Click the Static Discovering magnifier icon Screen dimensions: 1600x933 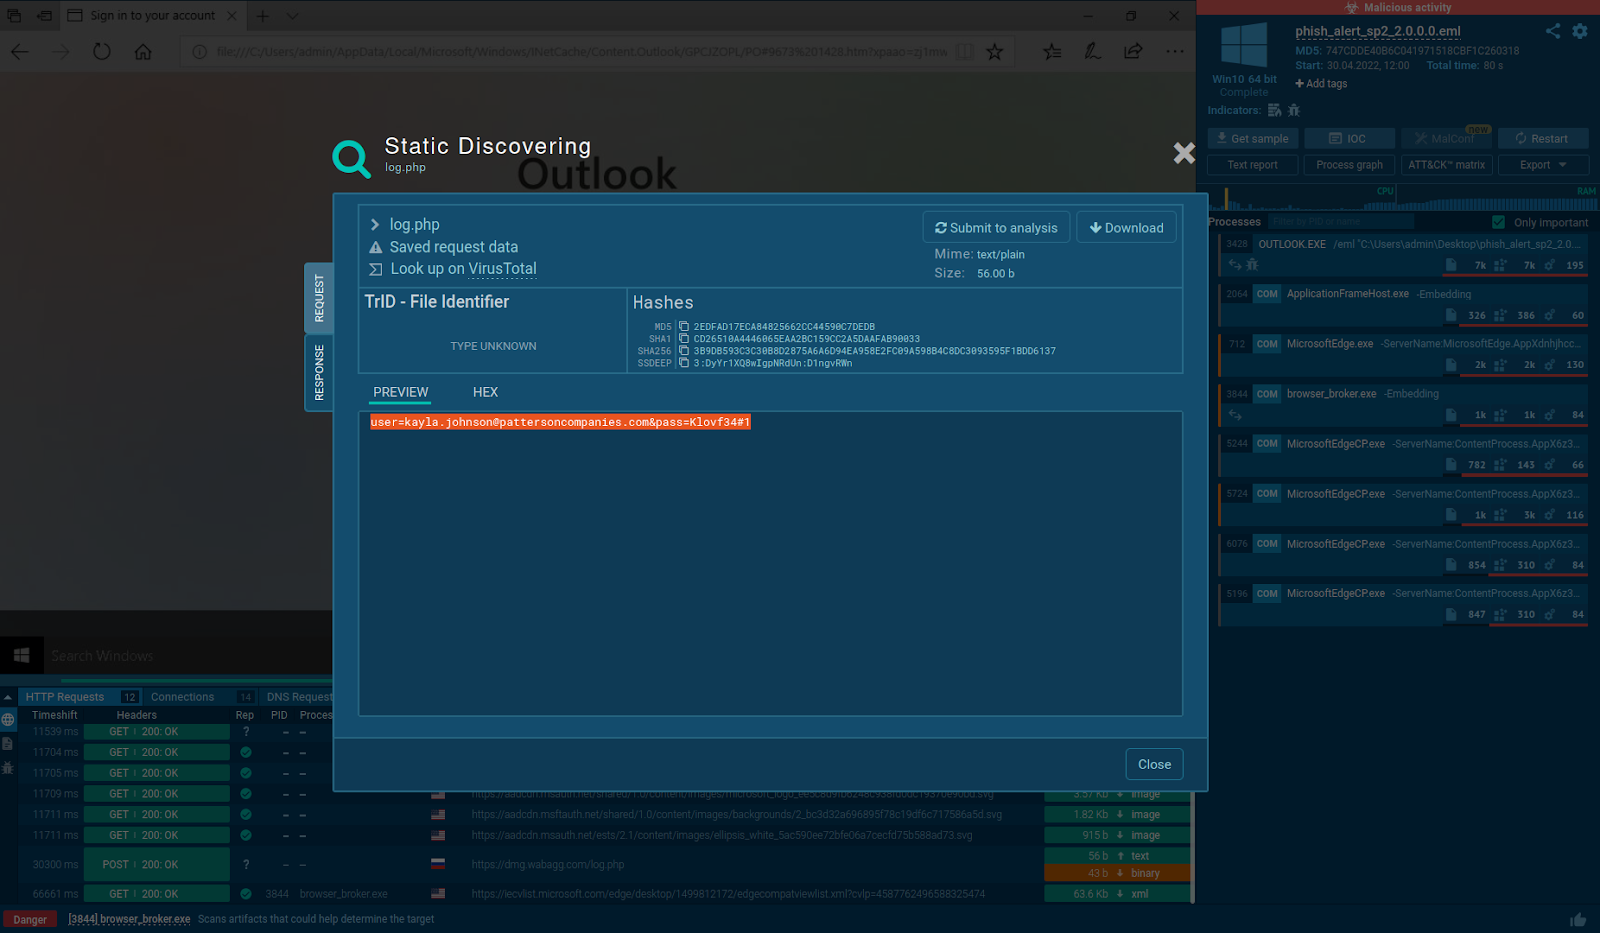tap(351, 158)
